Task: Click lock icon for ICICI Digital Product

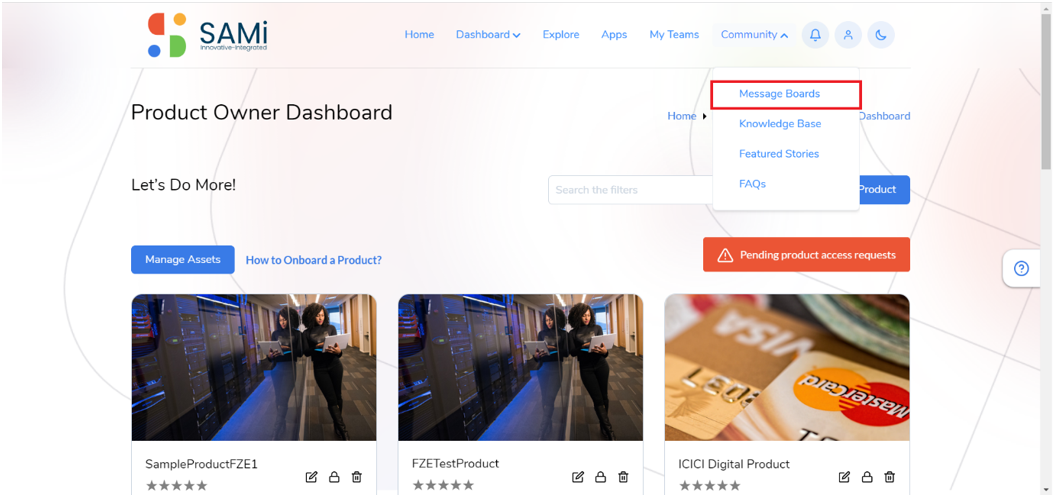Action: pyautogui.click(x=867, y=477)
